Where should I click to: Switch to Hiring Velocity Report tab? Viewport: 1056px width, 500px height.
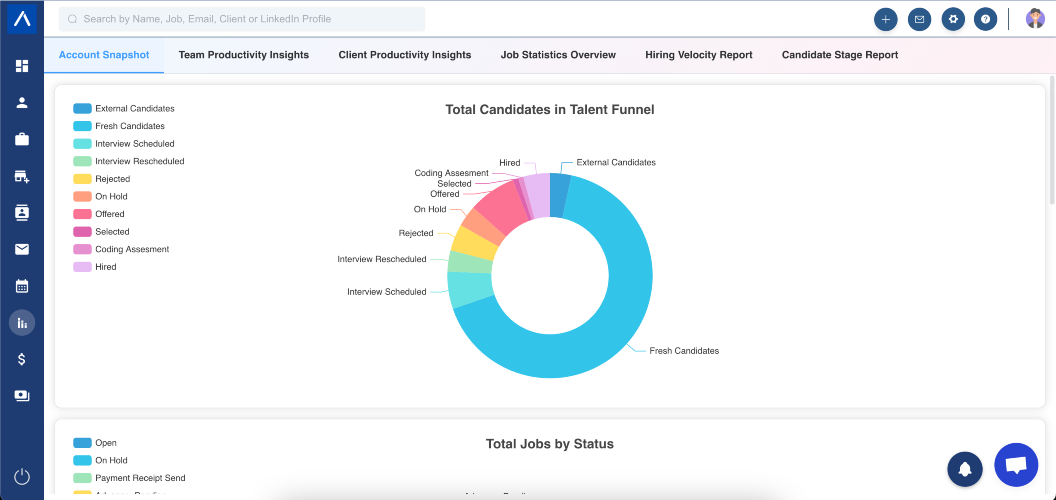click(x=698, y=55)
